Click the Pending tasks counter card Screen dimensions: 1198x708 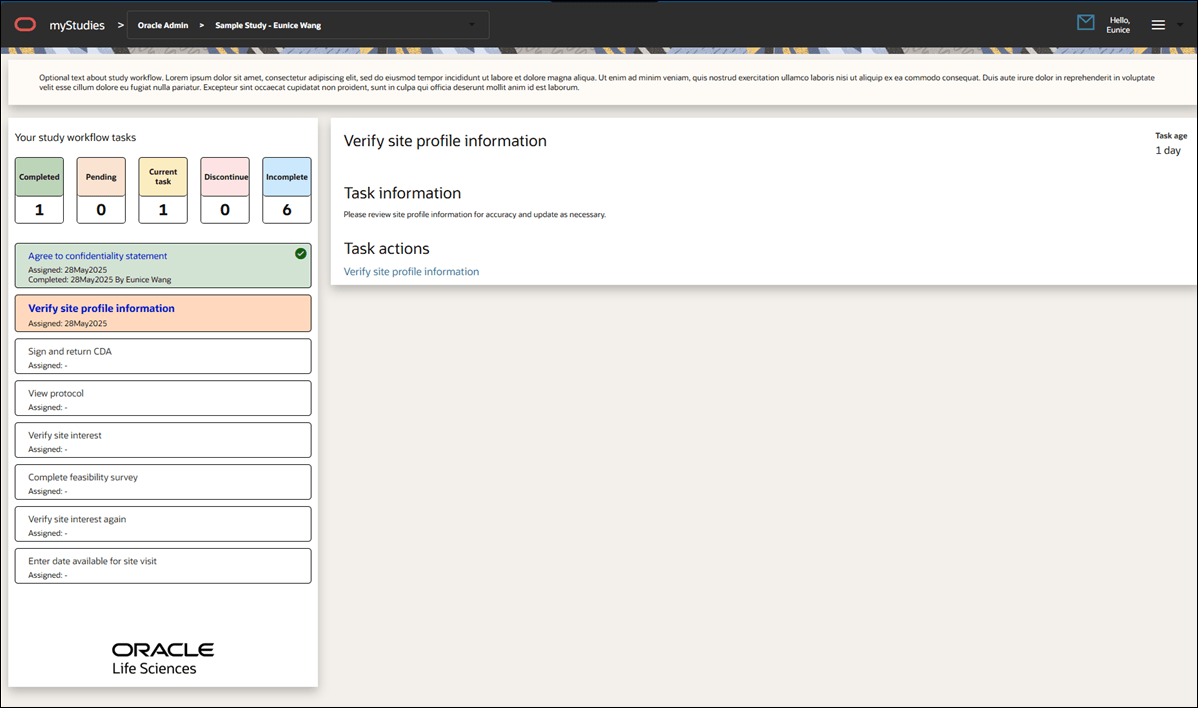pos(100,190)
